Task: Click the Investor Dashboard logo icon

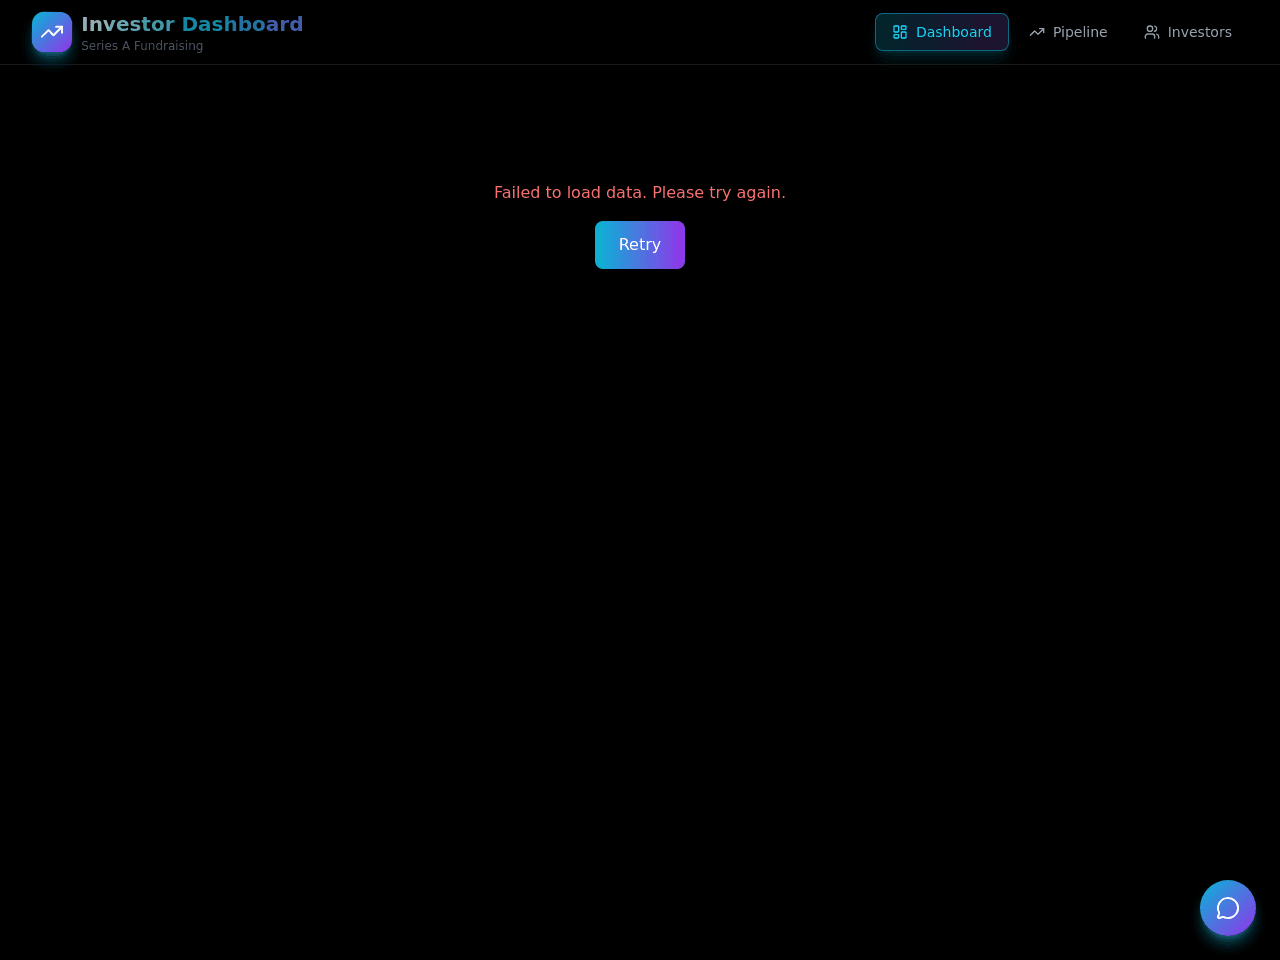Action: coord(52,32)
